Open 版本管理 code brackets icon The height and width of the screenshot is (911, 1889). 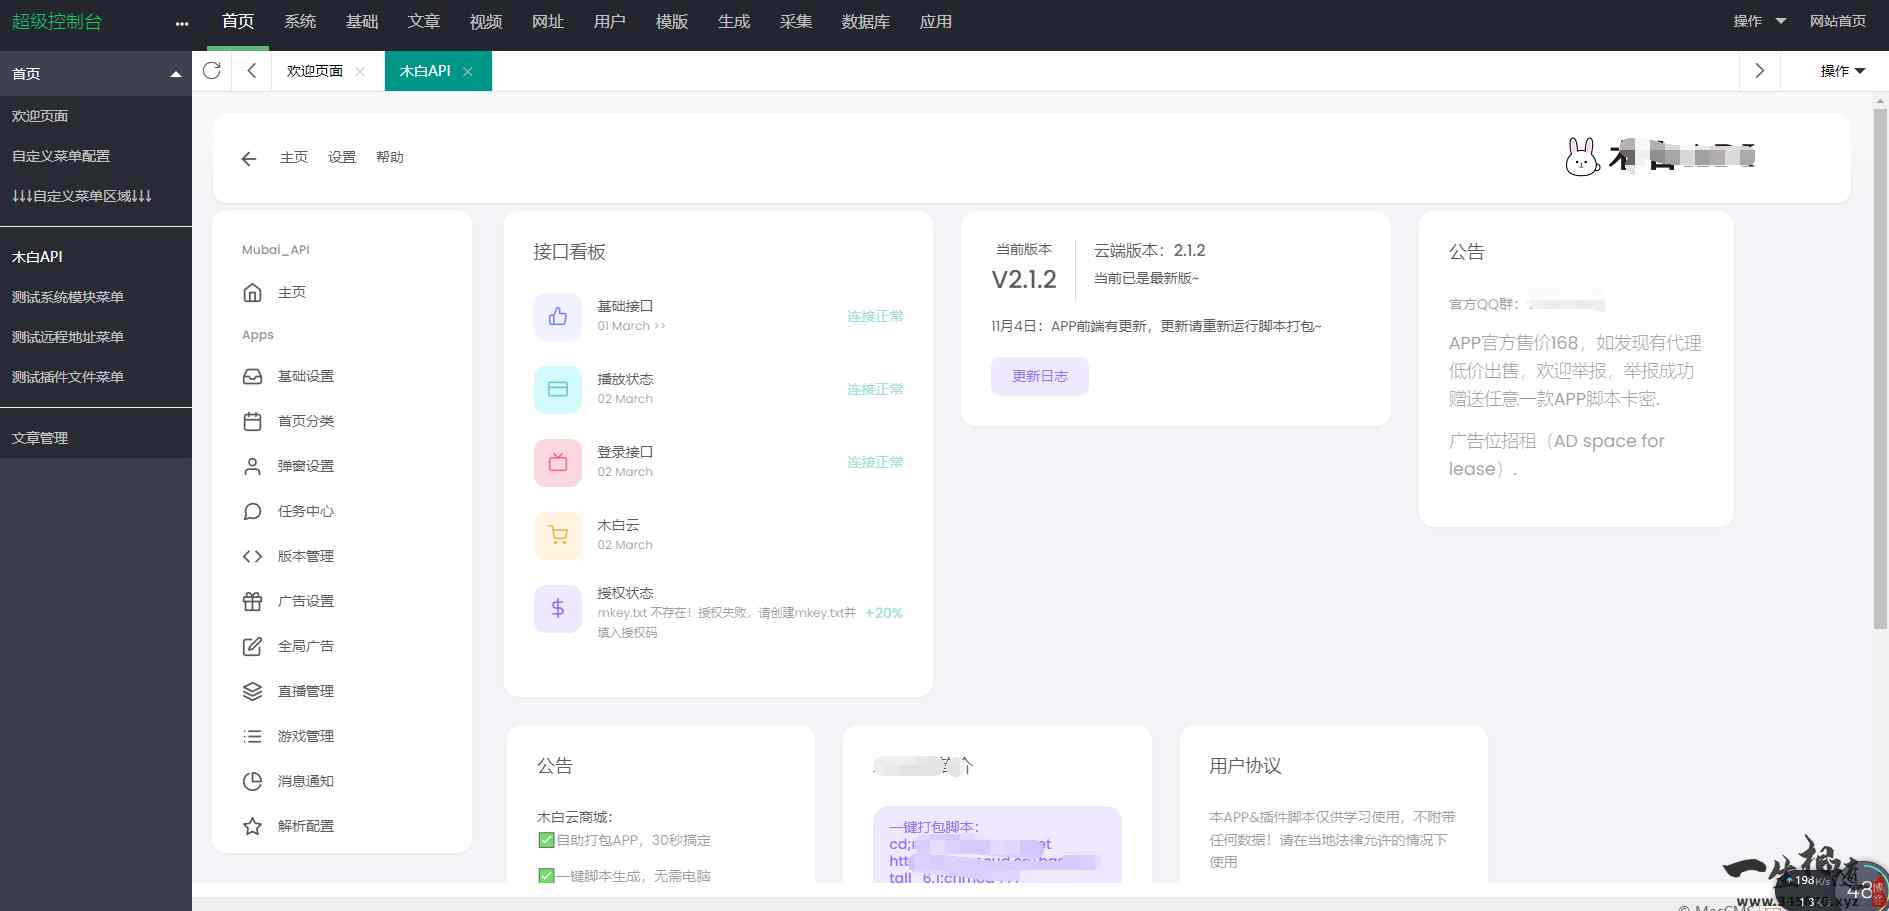point(252,556)
